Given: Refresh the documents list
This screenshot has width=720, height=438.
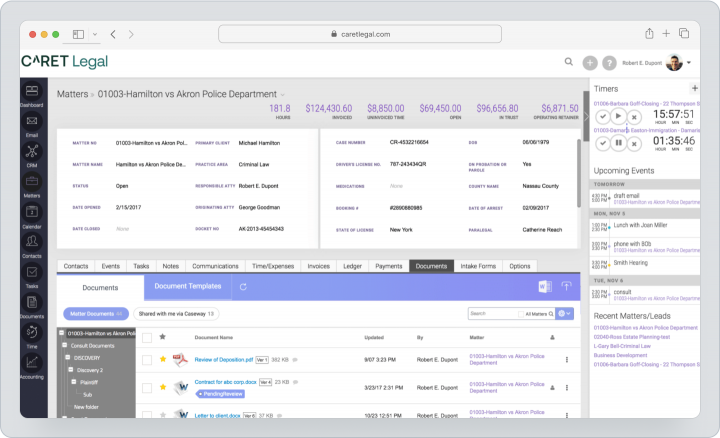Looking at the screenshot, I should (243, 287).
